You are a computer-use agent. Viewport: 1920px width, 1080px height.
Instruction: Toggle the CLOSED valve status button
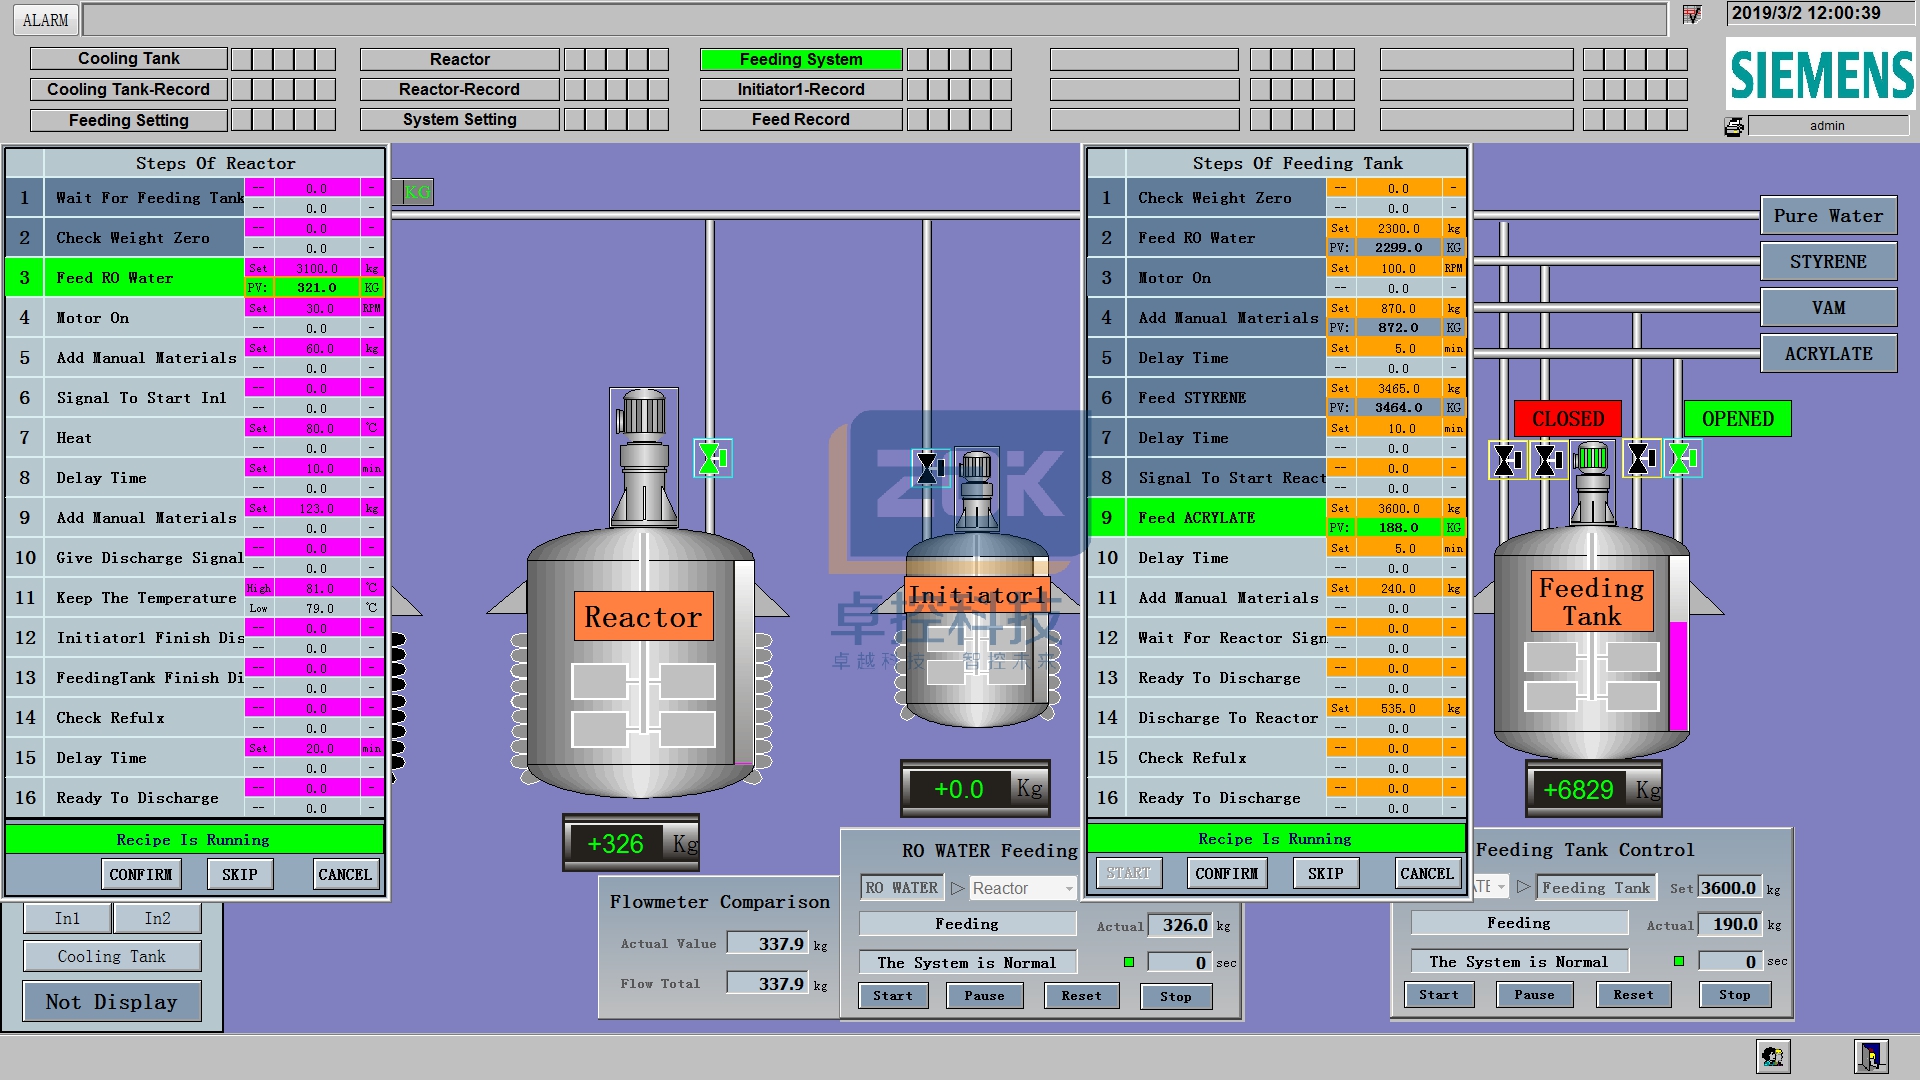1568,419
